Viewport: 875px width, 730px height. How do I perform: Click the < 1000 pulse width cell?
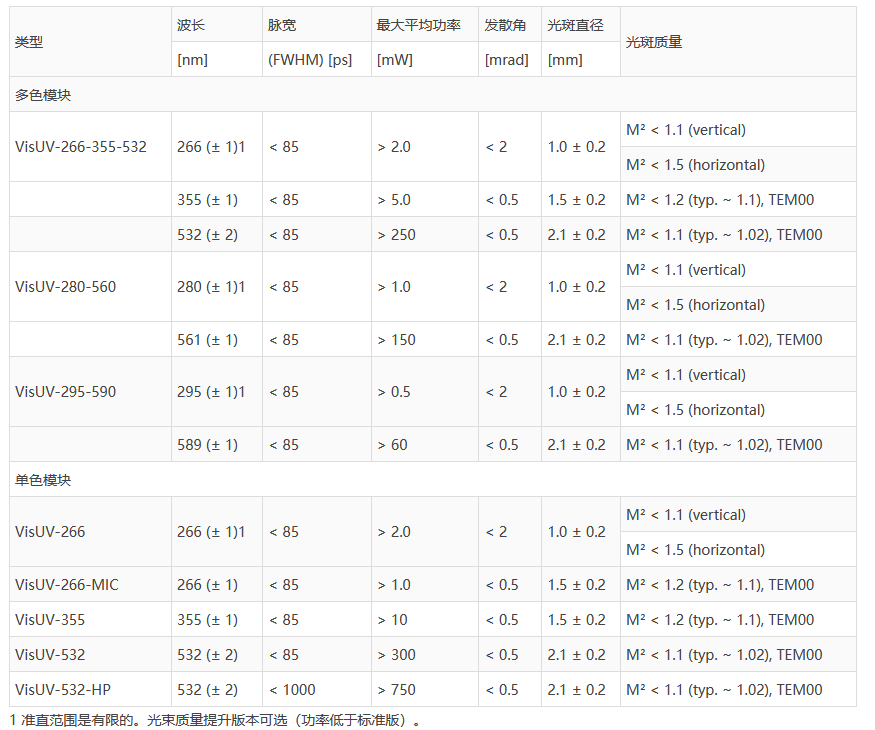click(292, 690)
